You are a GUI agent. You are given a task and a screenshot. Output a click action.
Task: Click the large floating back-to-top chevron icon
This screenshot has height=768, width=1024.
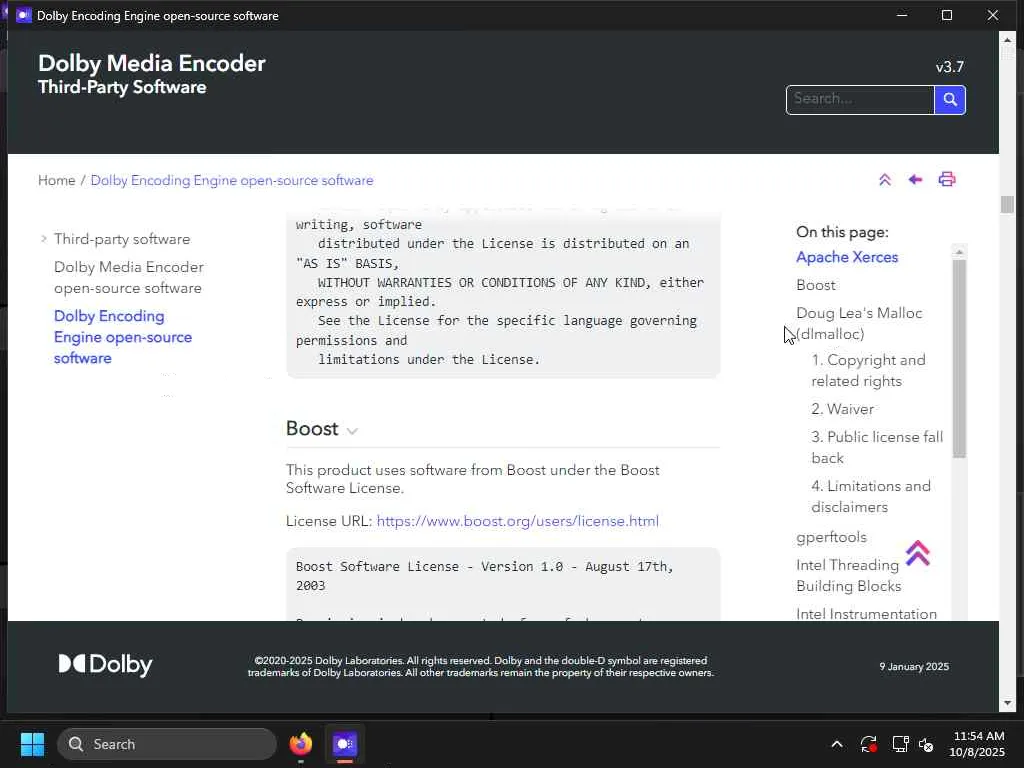pos(918,553)
